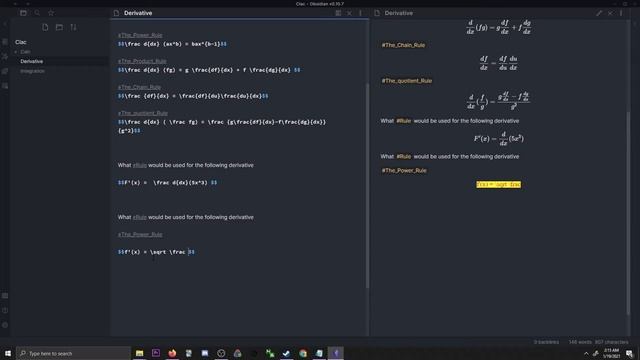Open the starred notes sidebar tab

[x=51, y=13]
